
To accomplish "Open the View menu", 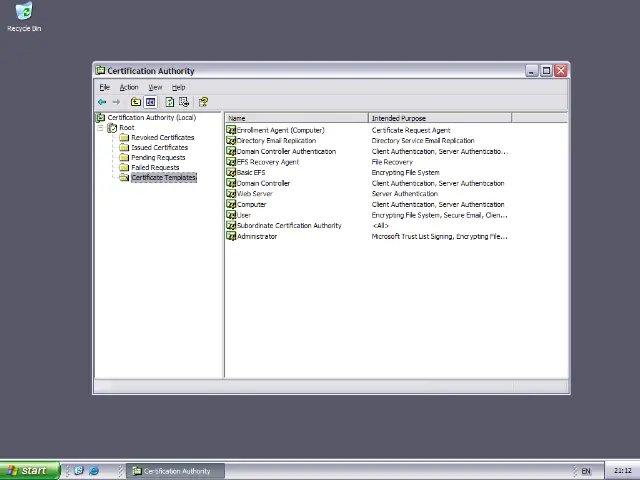I will click(155, 87).
